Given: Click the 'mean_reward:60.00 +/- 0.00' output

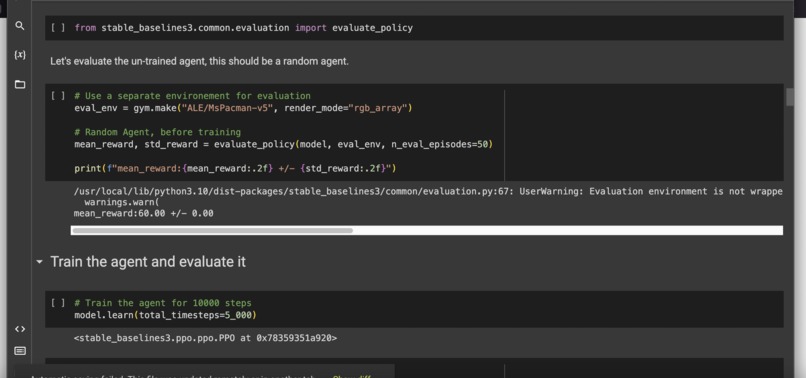Looking at the screenshot, I should [x=143, y=213].
